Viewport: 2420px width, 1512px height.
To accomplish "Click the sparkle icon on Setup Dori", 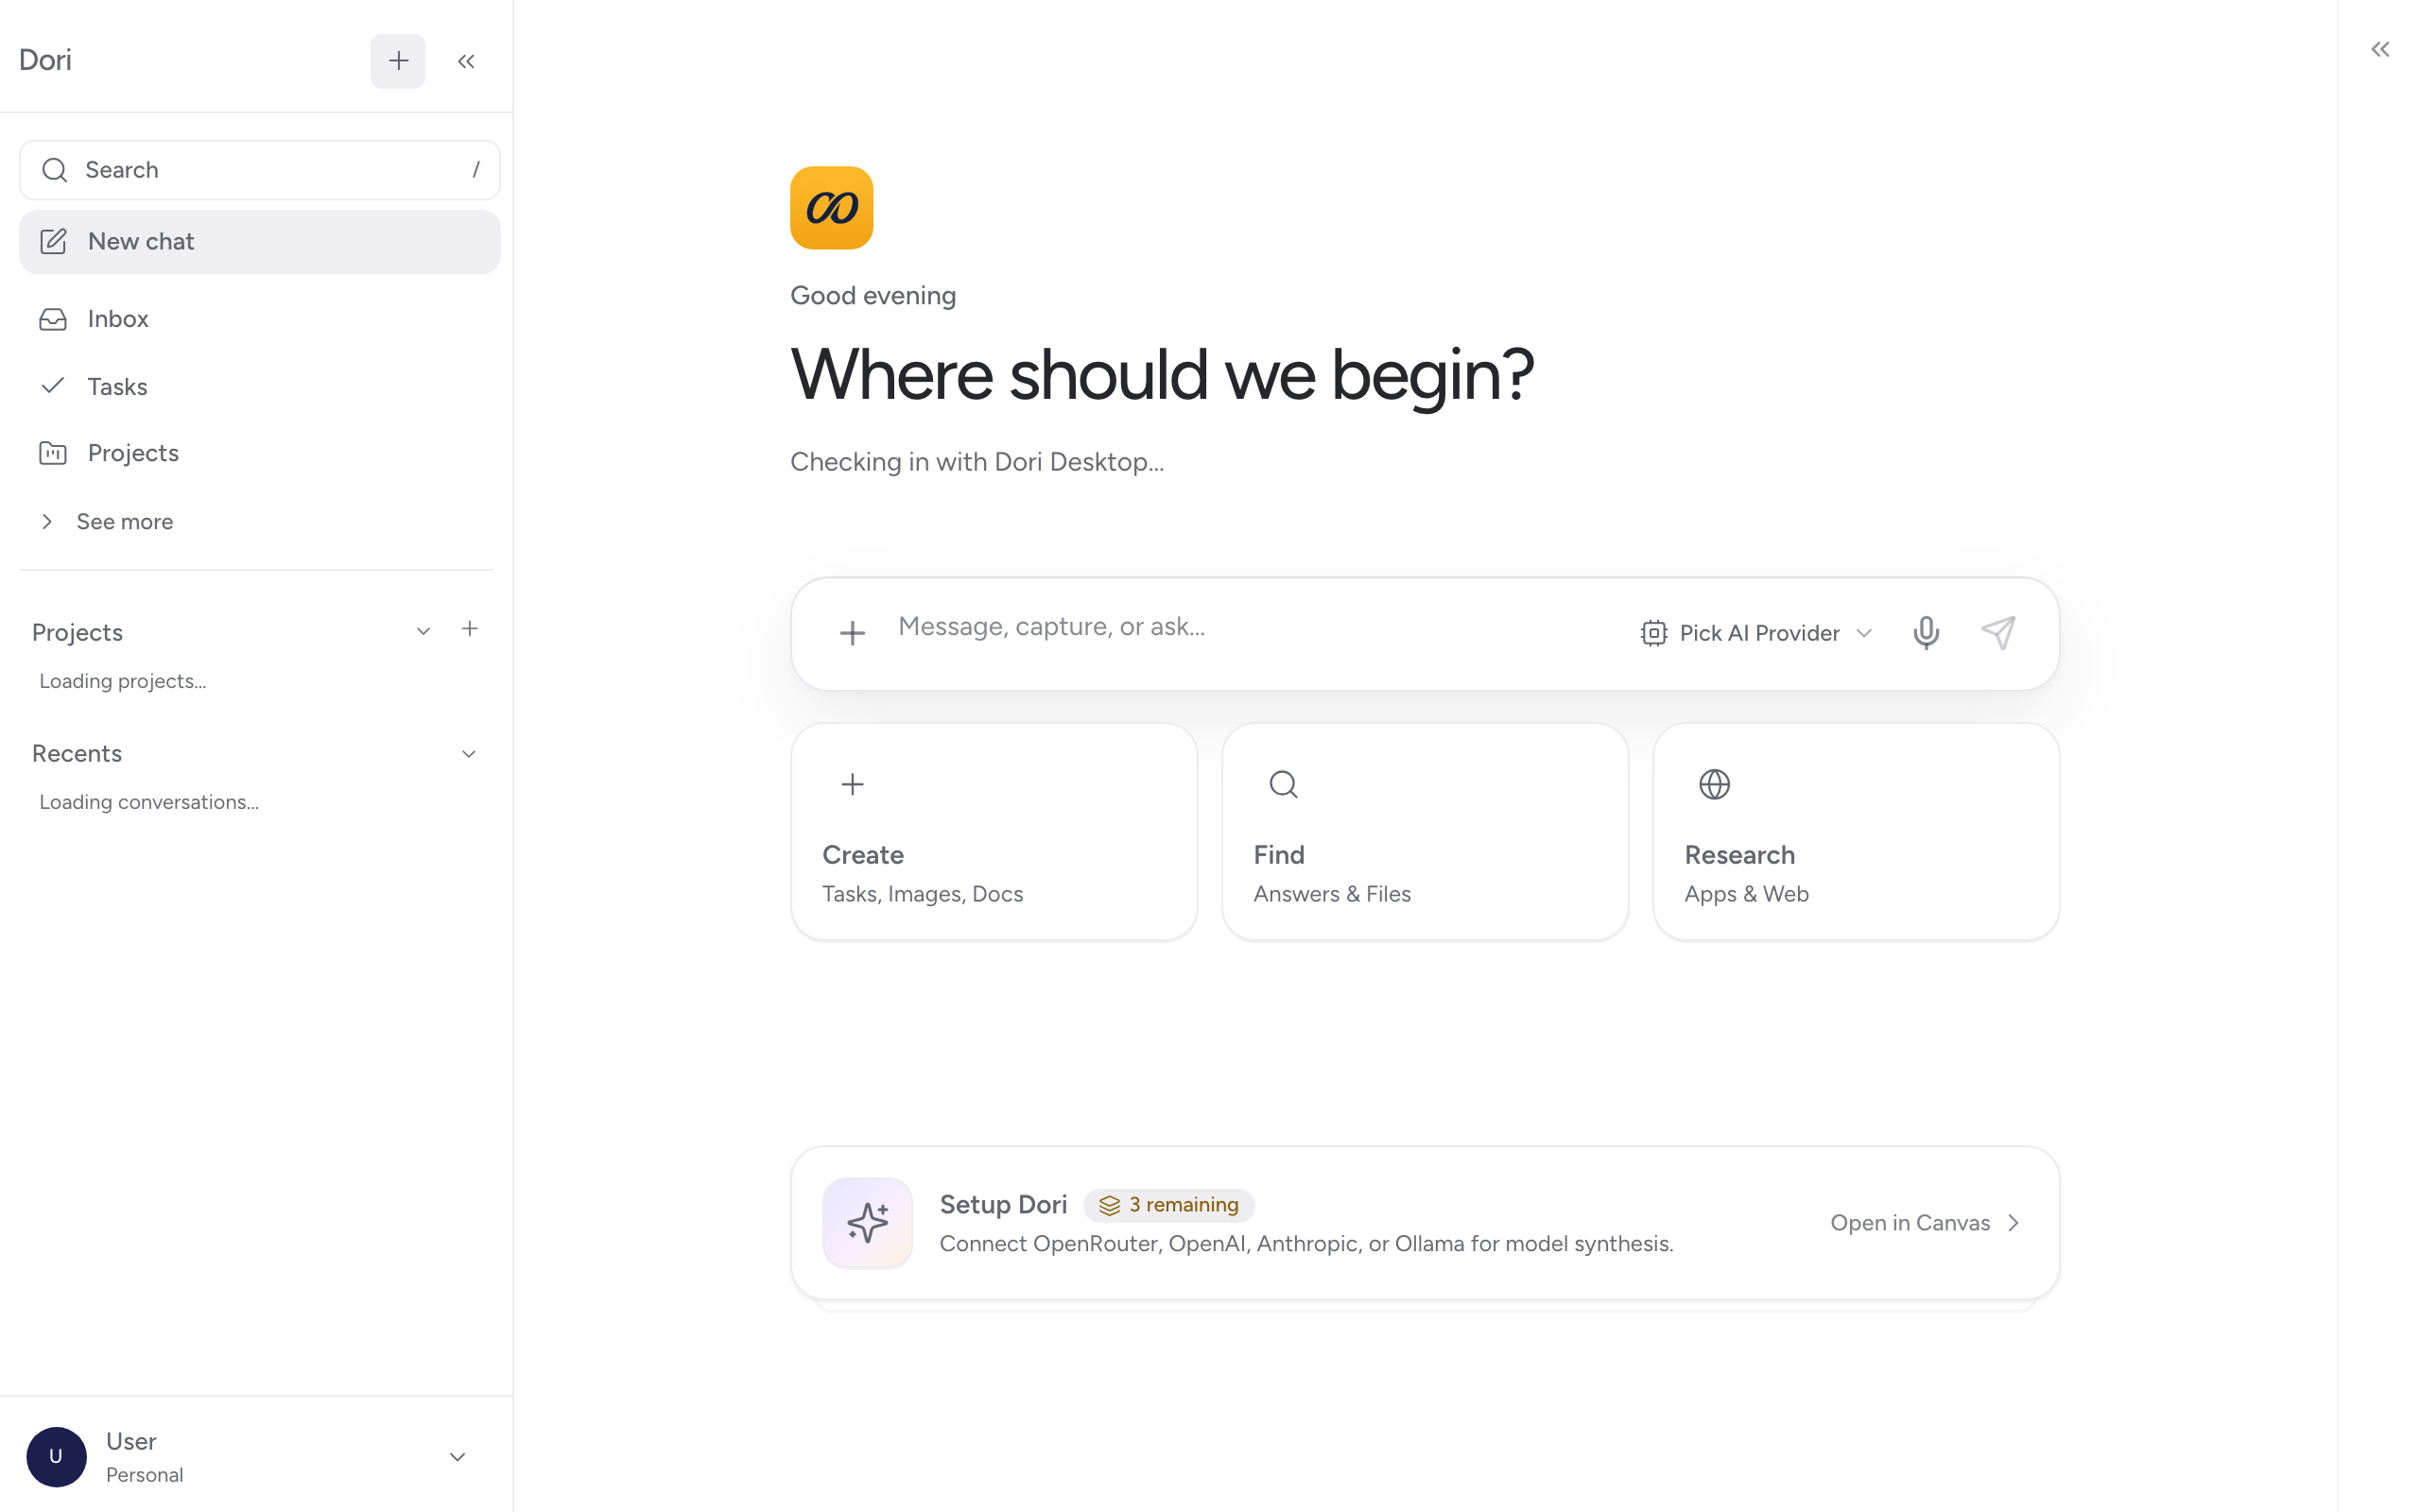I will (x=868, y=1223).
